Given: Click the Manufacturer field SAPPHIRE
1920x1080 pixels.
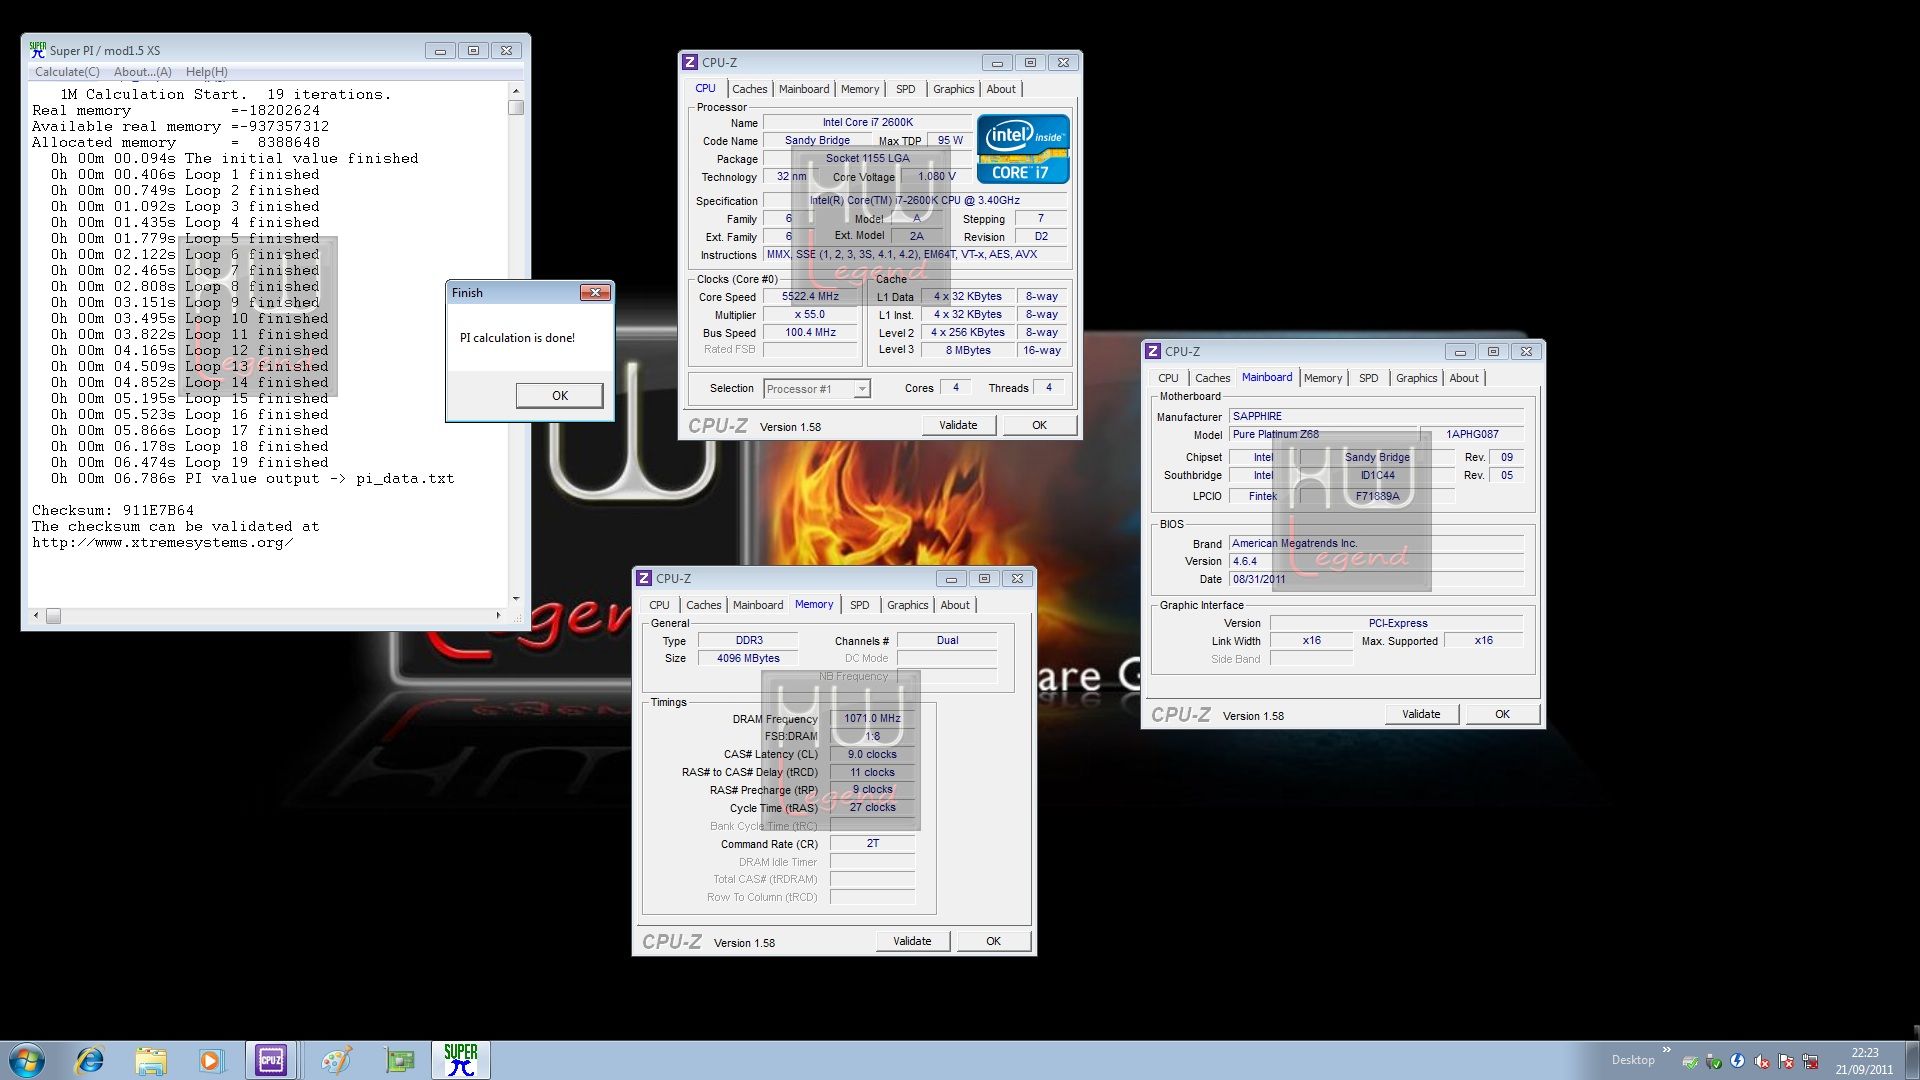Looking at the screenshot, I should (1376, 416).
